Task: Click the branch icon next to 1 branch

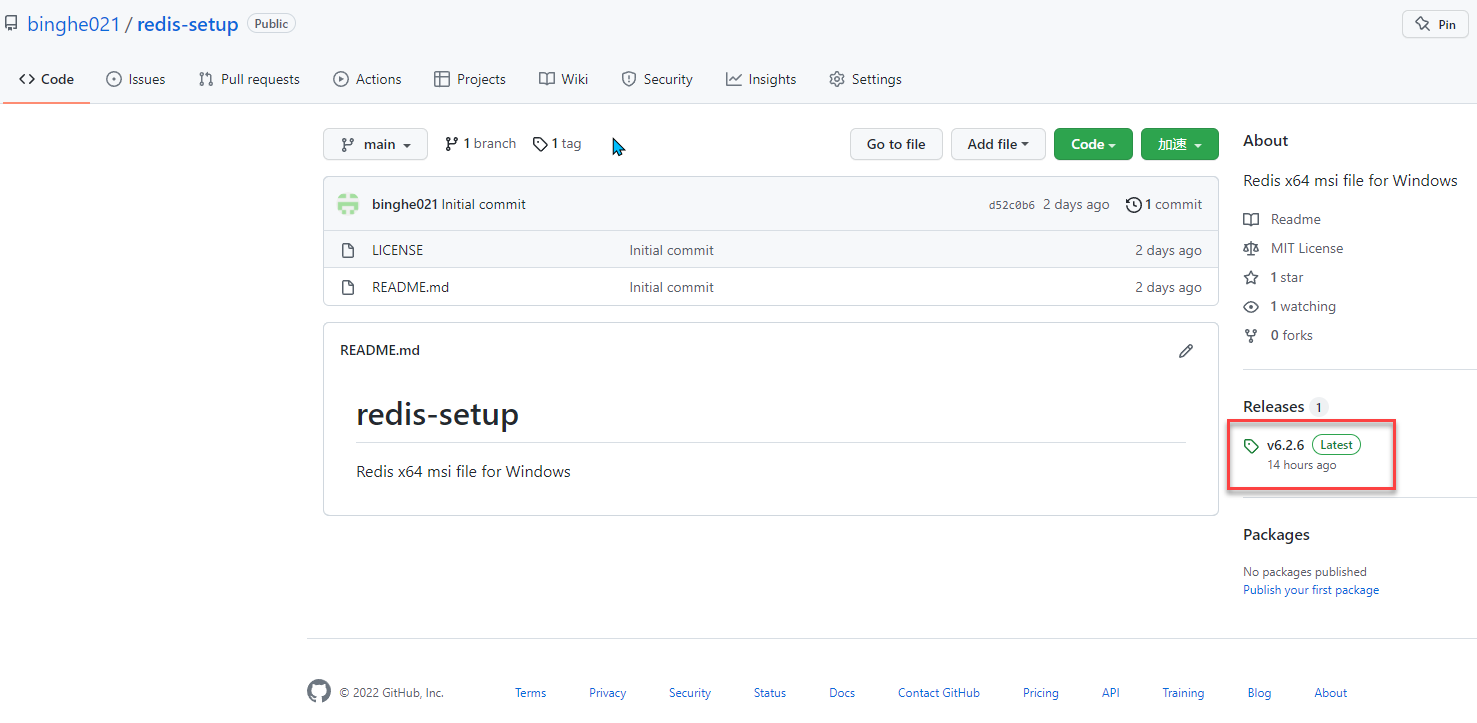Action: (451, 144)
